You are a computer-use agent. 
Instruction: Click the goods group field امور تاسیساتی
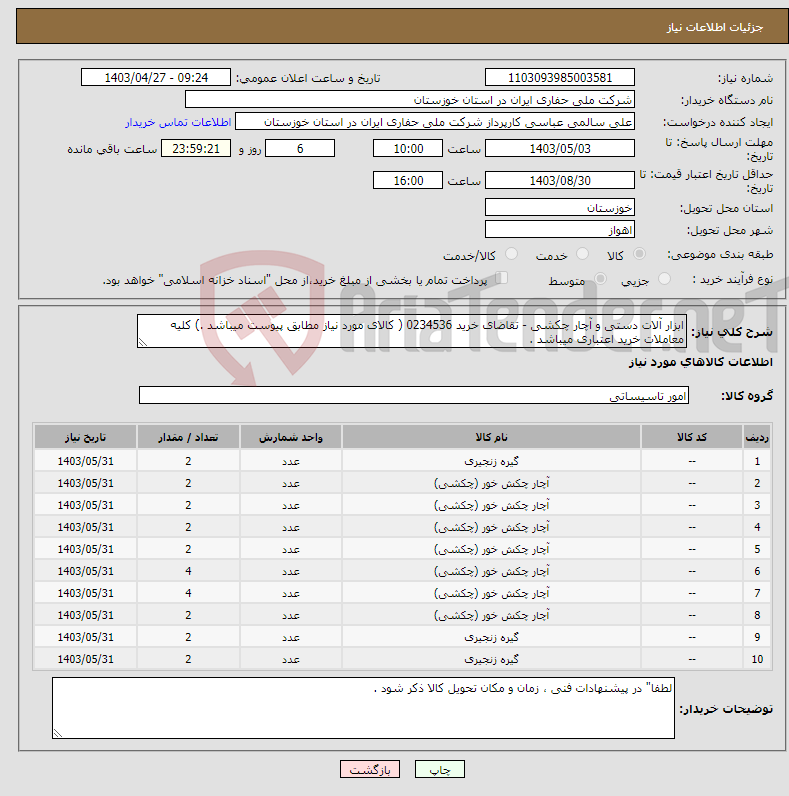pos(414,395)
